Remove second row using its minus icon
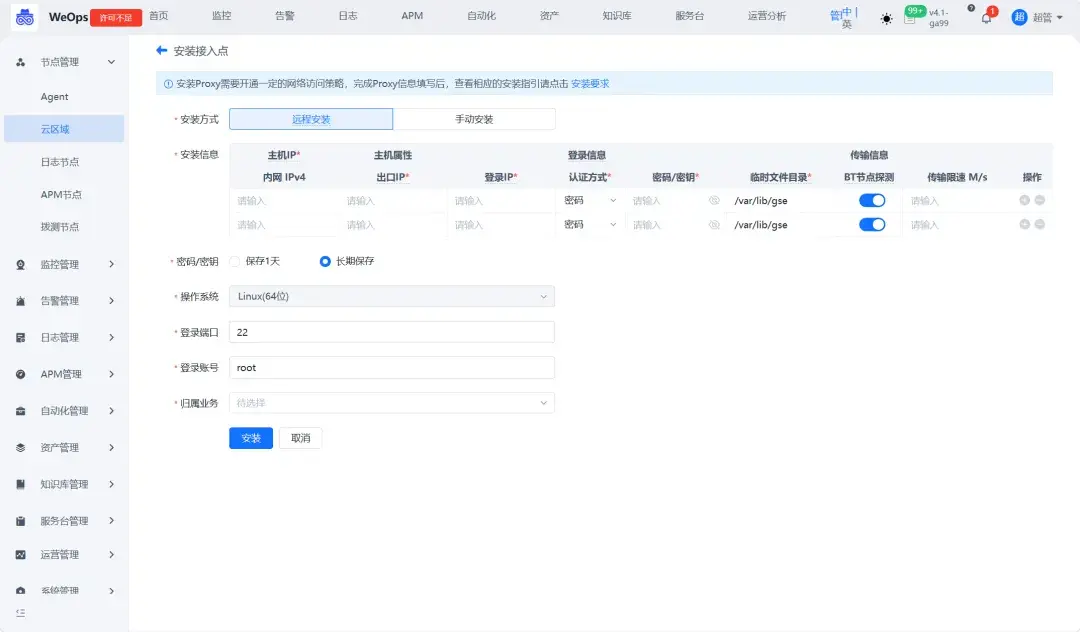 coord(1039,224)
